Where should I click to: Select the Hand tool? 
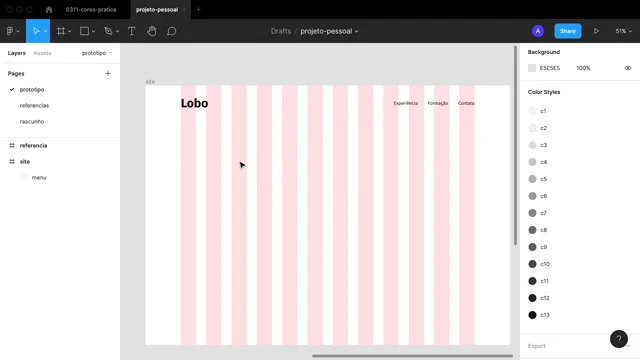point(152,31)
